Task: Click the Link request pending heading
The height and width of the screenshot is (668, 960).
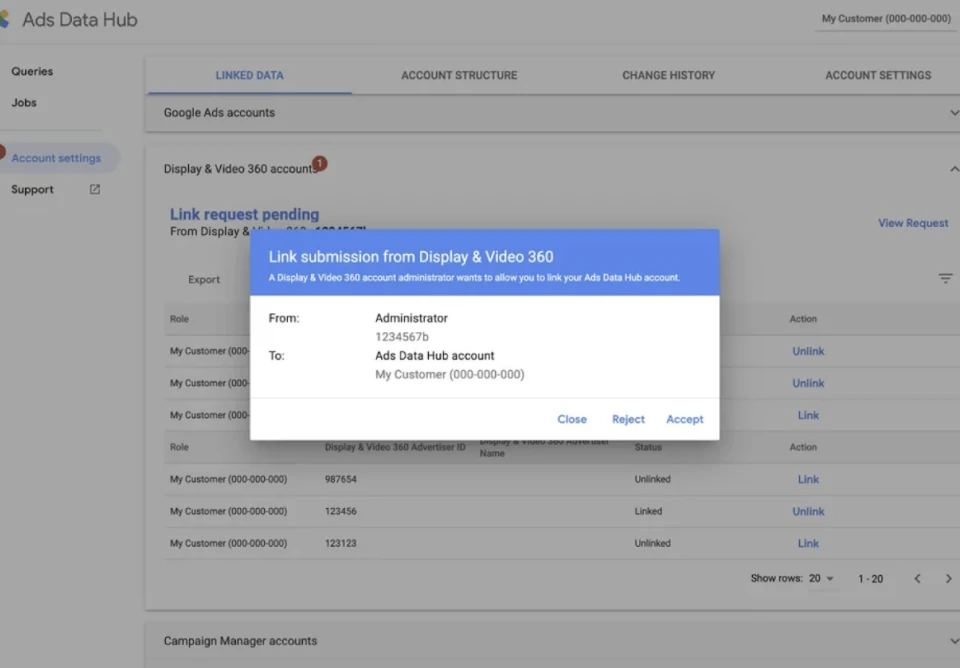Action: point(244,214)
